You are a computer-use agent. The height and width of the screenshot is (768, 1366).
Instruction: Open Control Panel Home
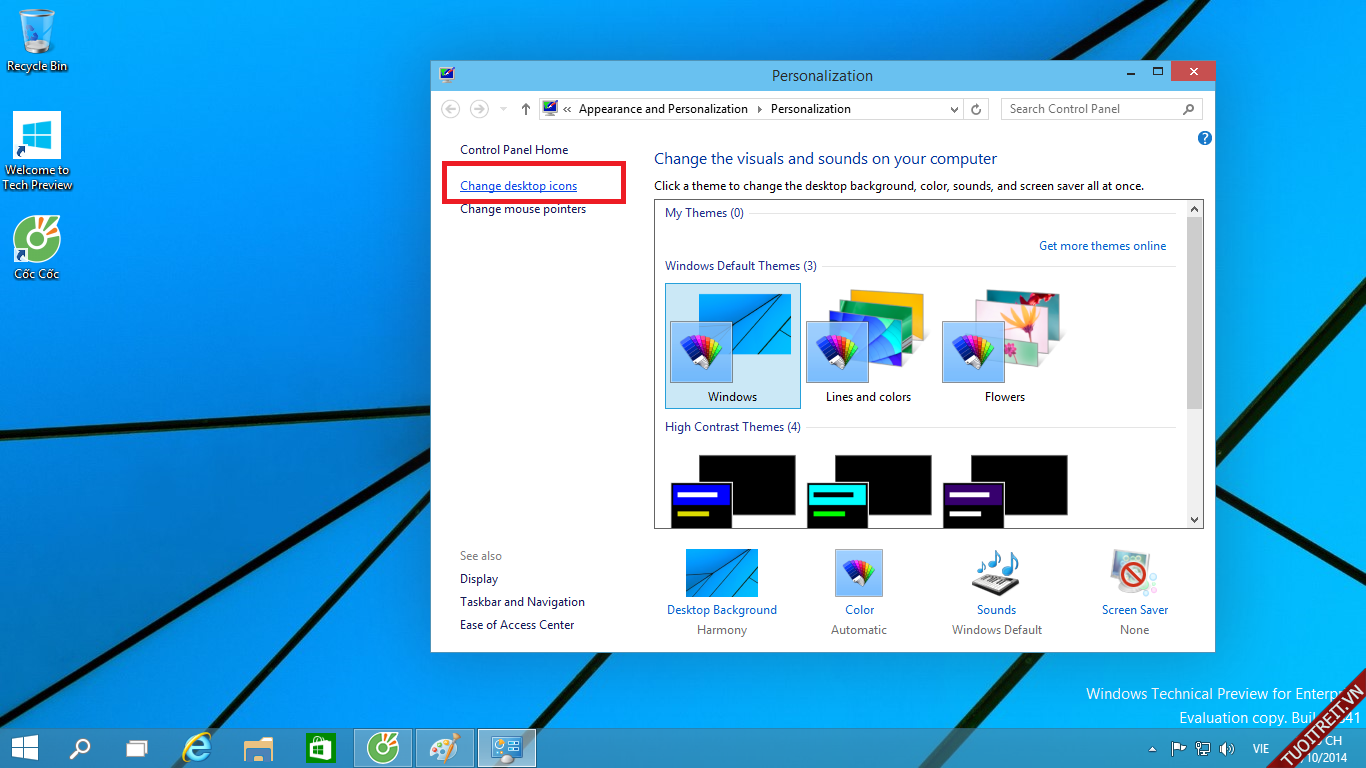coord(514,150)
